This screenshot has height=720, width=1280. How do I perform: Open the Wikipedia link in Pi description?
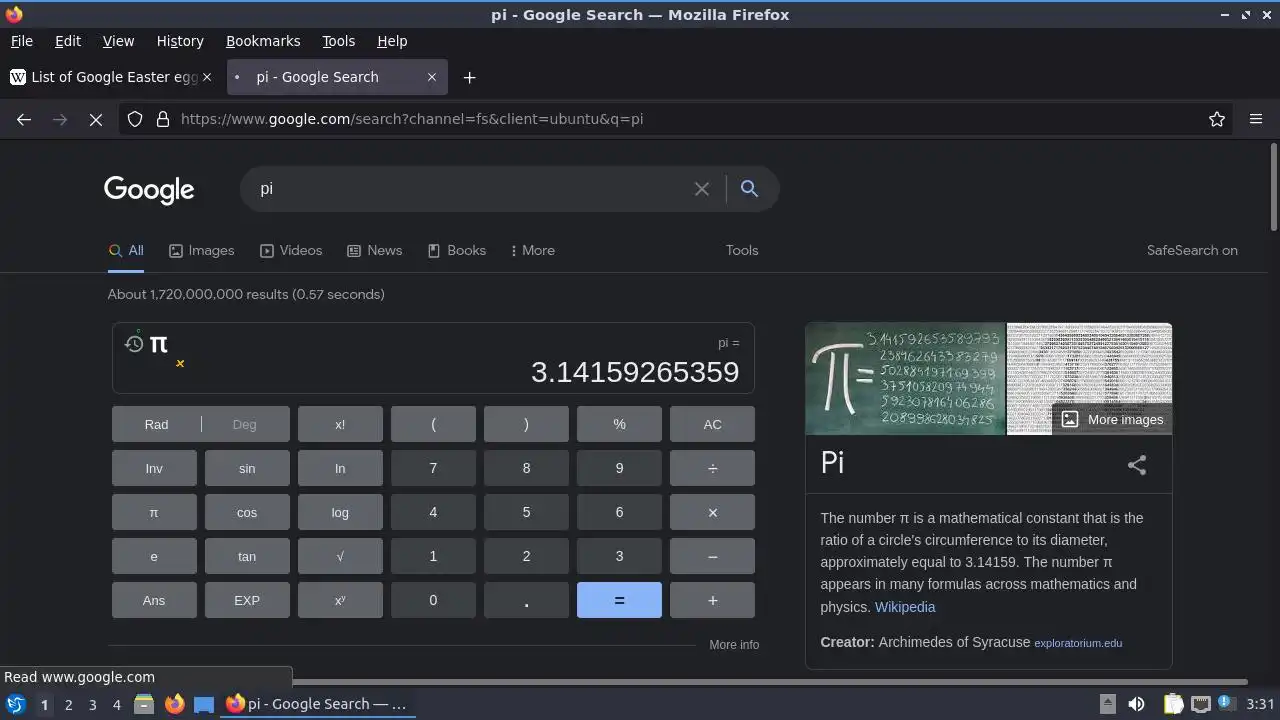point(905,607)
